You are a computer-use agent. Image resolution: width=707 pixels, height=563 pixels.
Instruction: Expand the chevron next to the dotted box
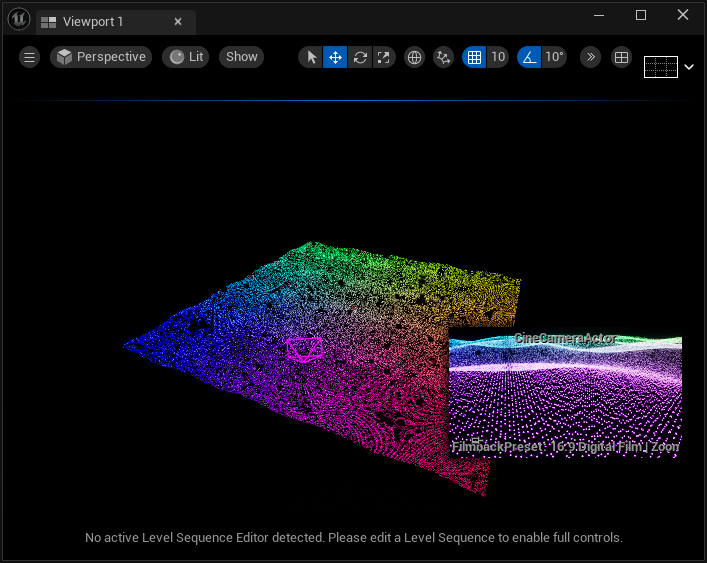(689, 67)
